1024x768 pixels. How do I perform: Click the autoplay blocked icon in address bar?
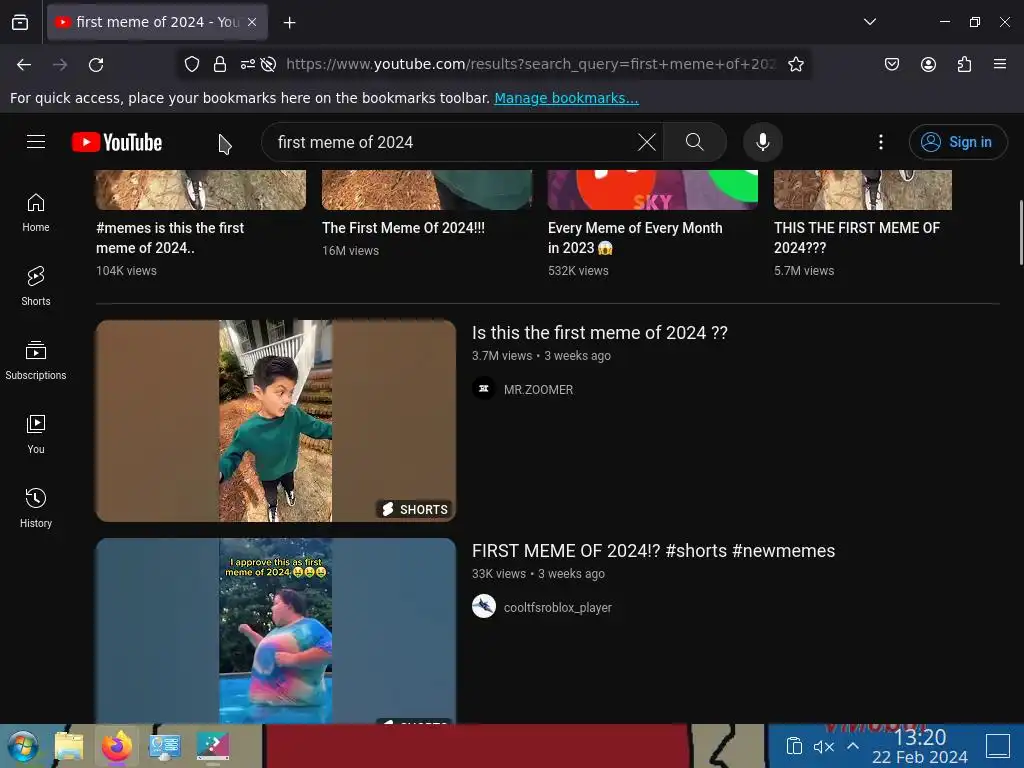[268, 64]
